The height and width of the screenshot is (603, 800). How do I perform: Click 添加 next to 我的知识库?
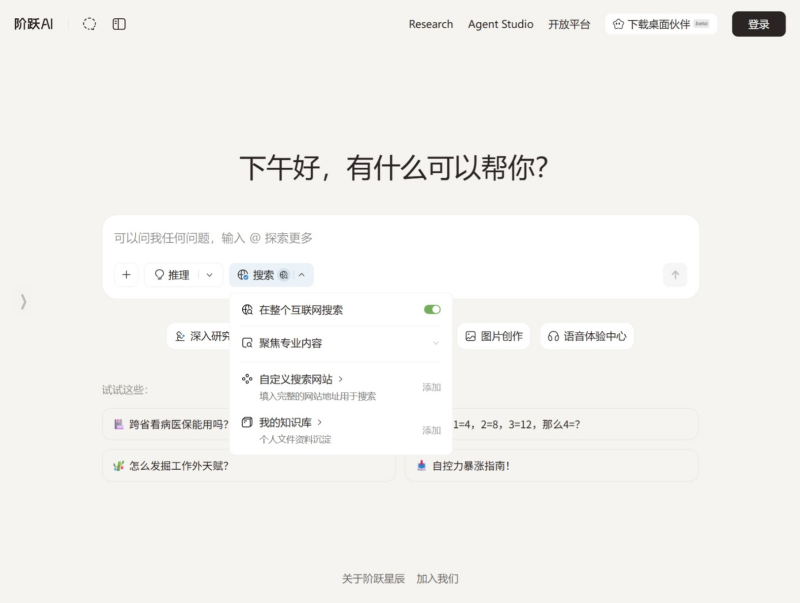[x=430, y=430]
